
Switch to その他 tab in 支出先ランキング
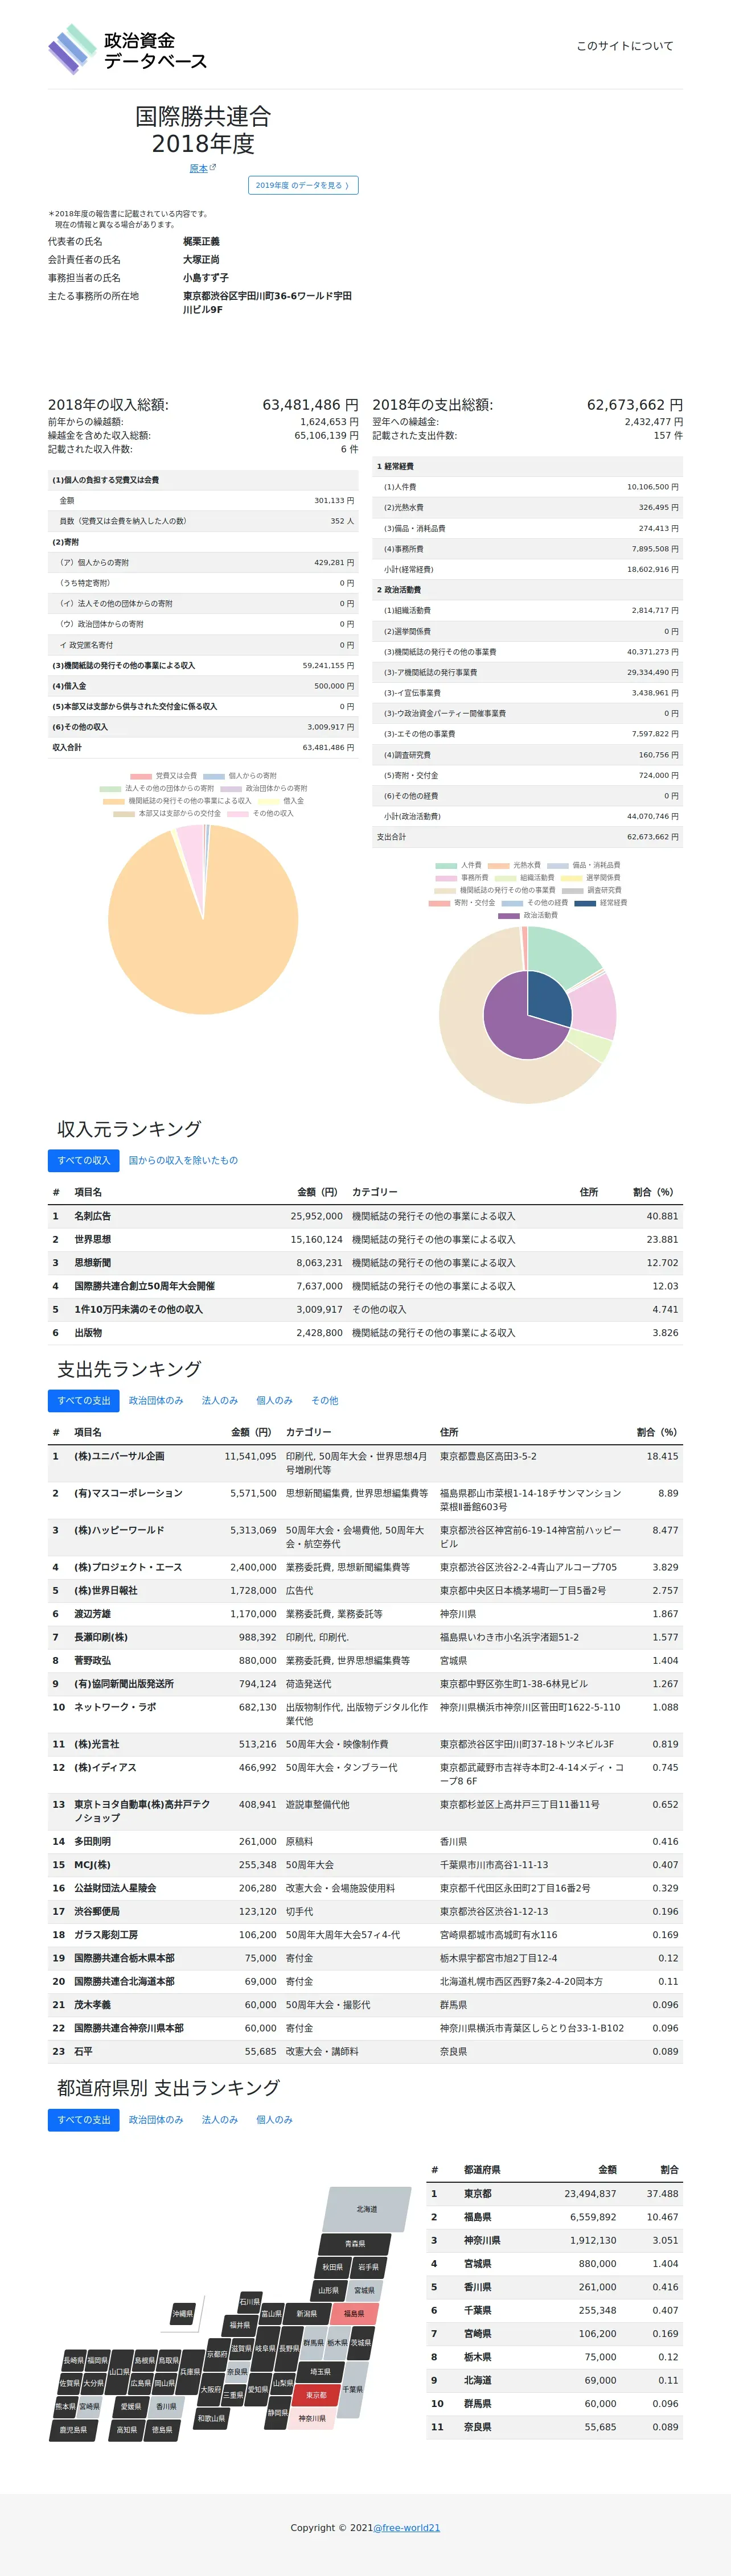(x=324, y=1400)
